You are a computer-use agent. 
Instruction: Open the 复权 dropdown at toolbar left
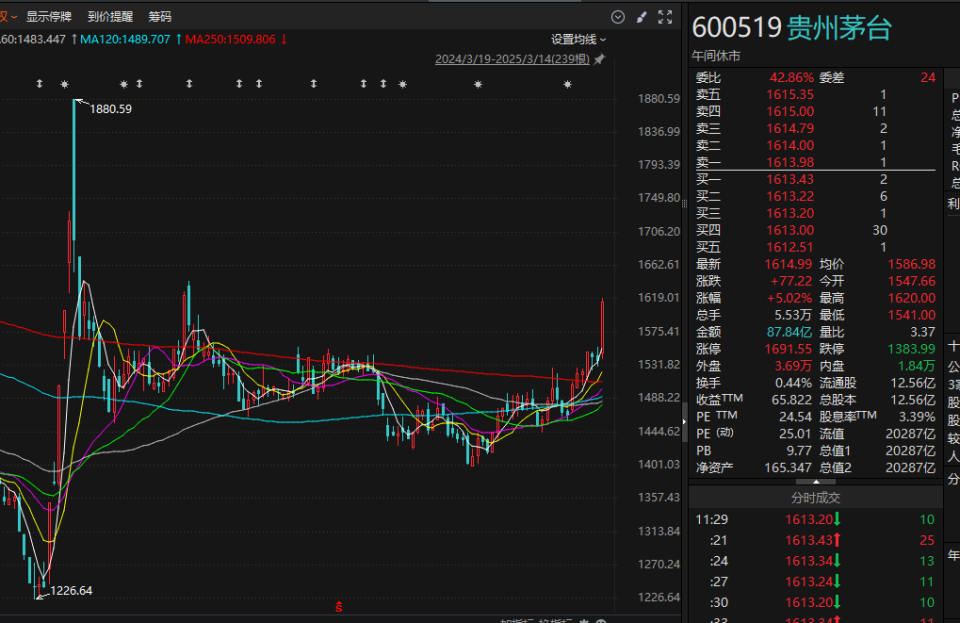point(9,17)
